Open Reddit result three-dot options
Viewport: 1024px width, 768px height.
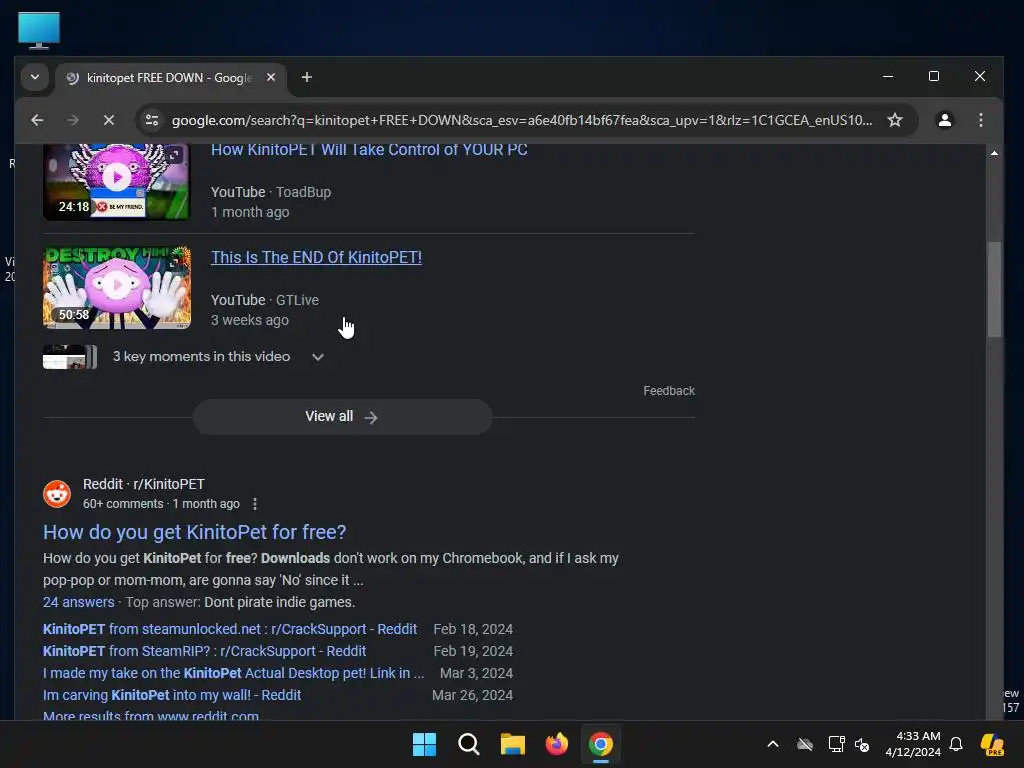255,504
